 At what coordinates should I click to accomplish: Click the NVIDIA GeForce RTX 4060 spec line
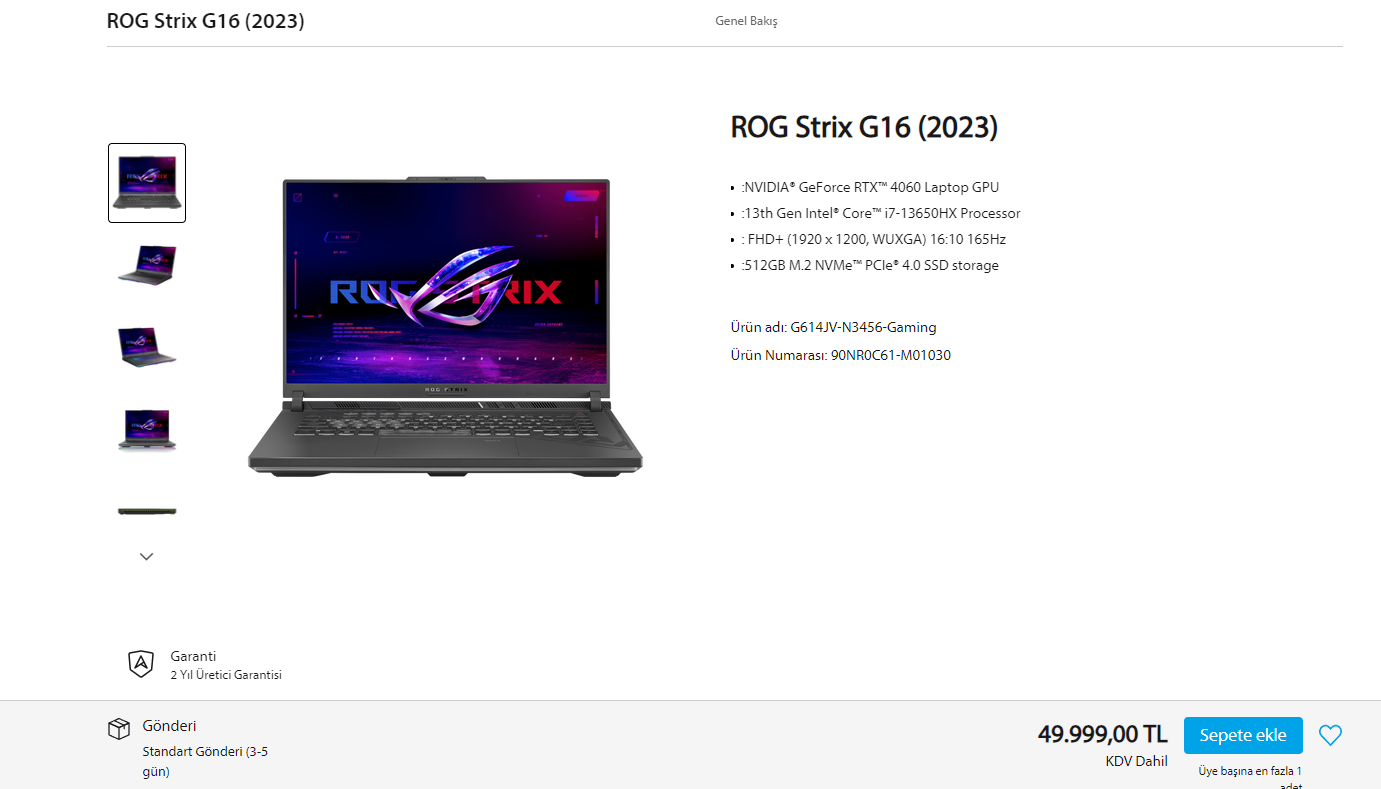pyautogui.click(x=870, y=187)
